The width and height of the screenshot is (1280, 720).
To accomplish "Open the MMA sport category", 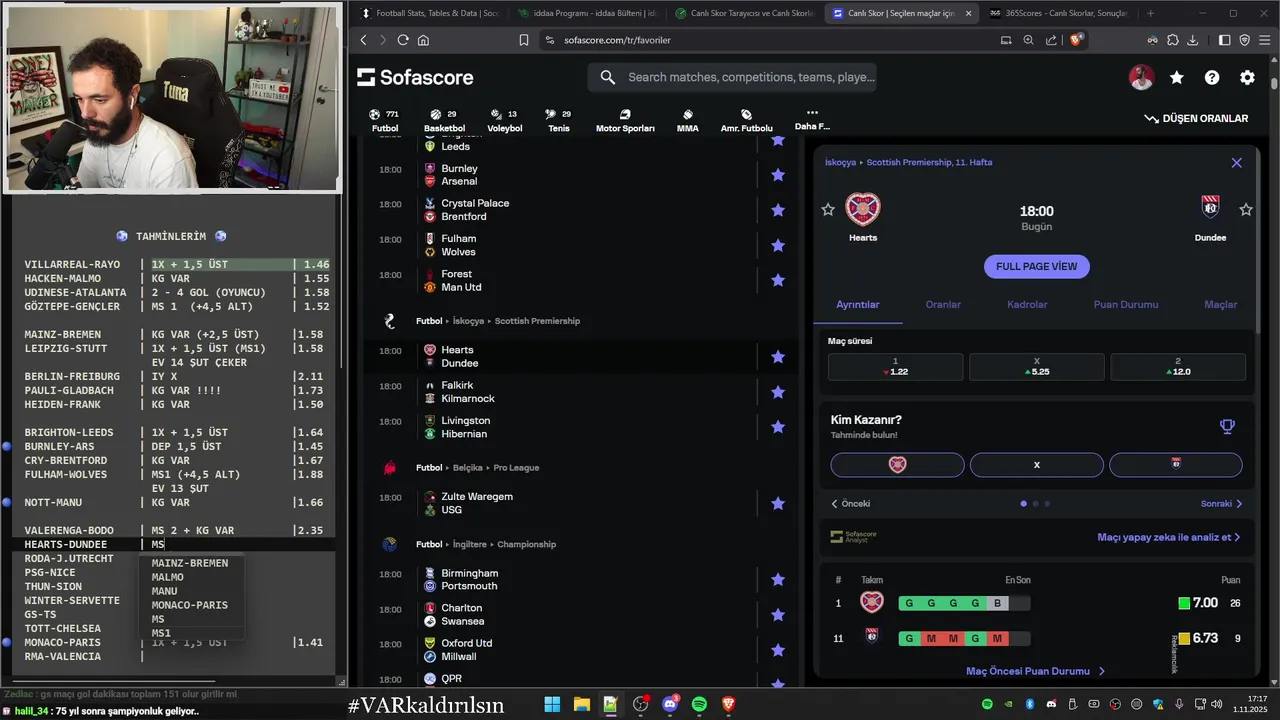I will pos(687,121).
